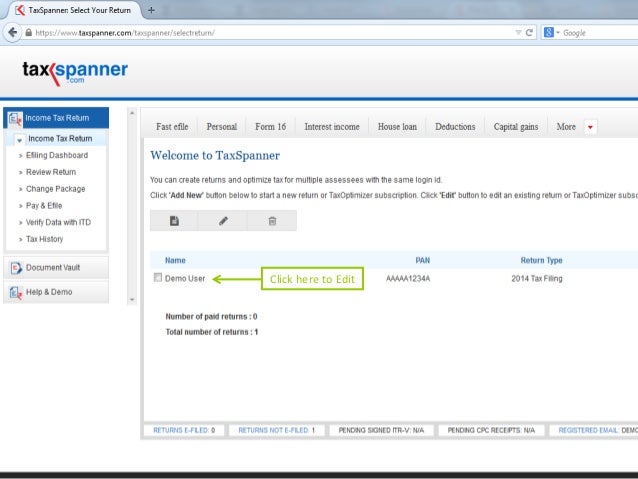Click the PAN column header

tap(422, 260)
